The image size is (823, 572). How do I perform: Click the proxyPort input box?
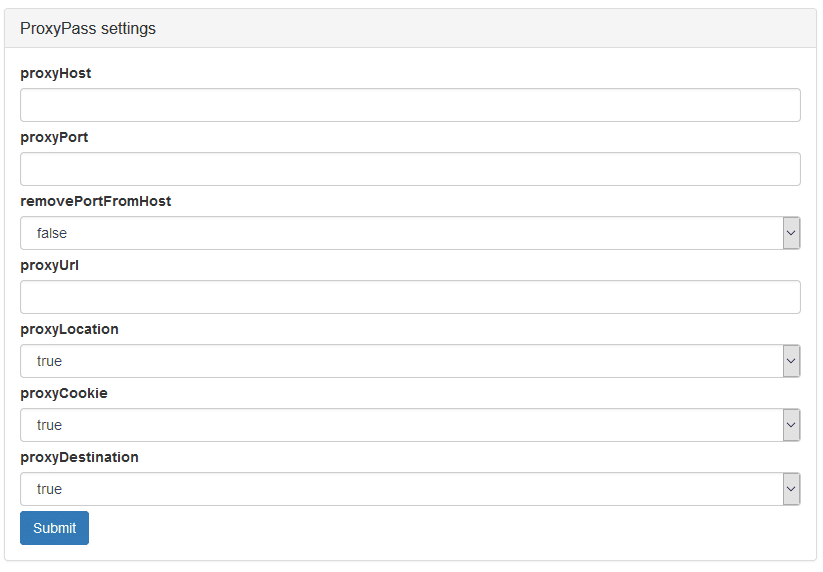tap(410, 169)
